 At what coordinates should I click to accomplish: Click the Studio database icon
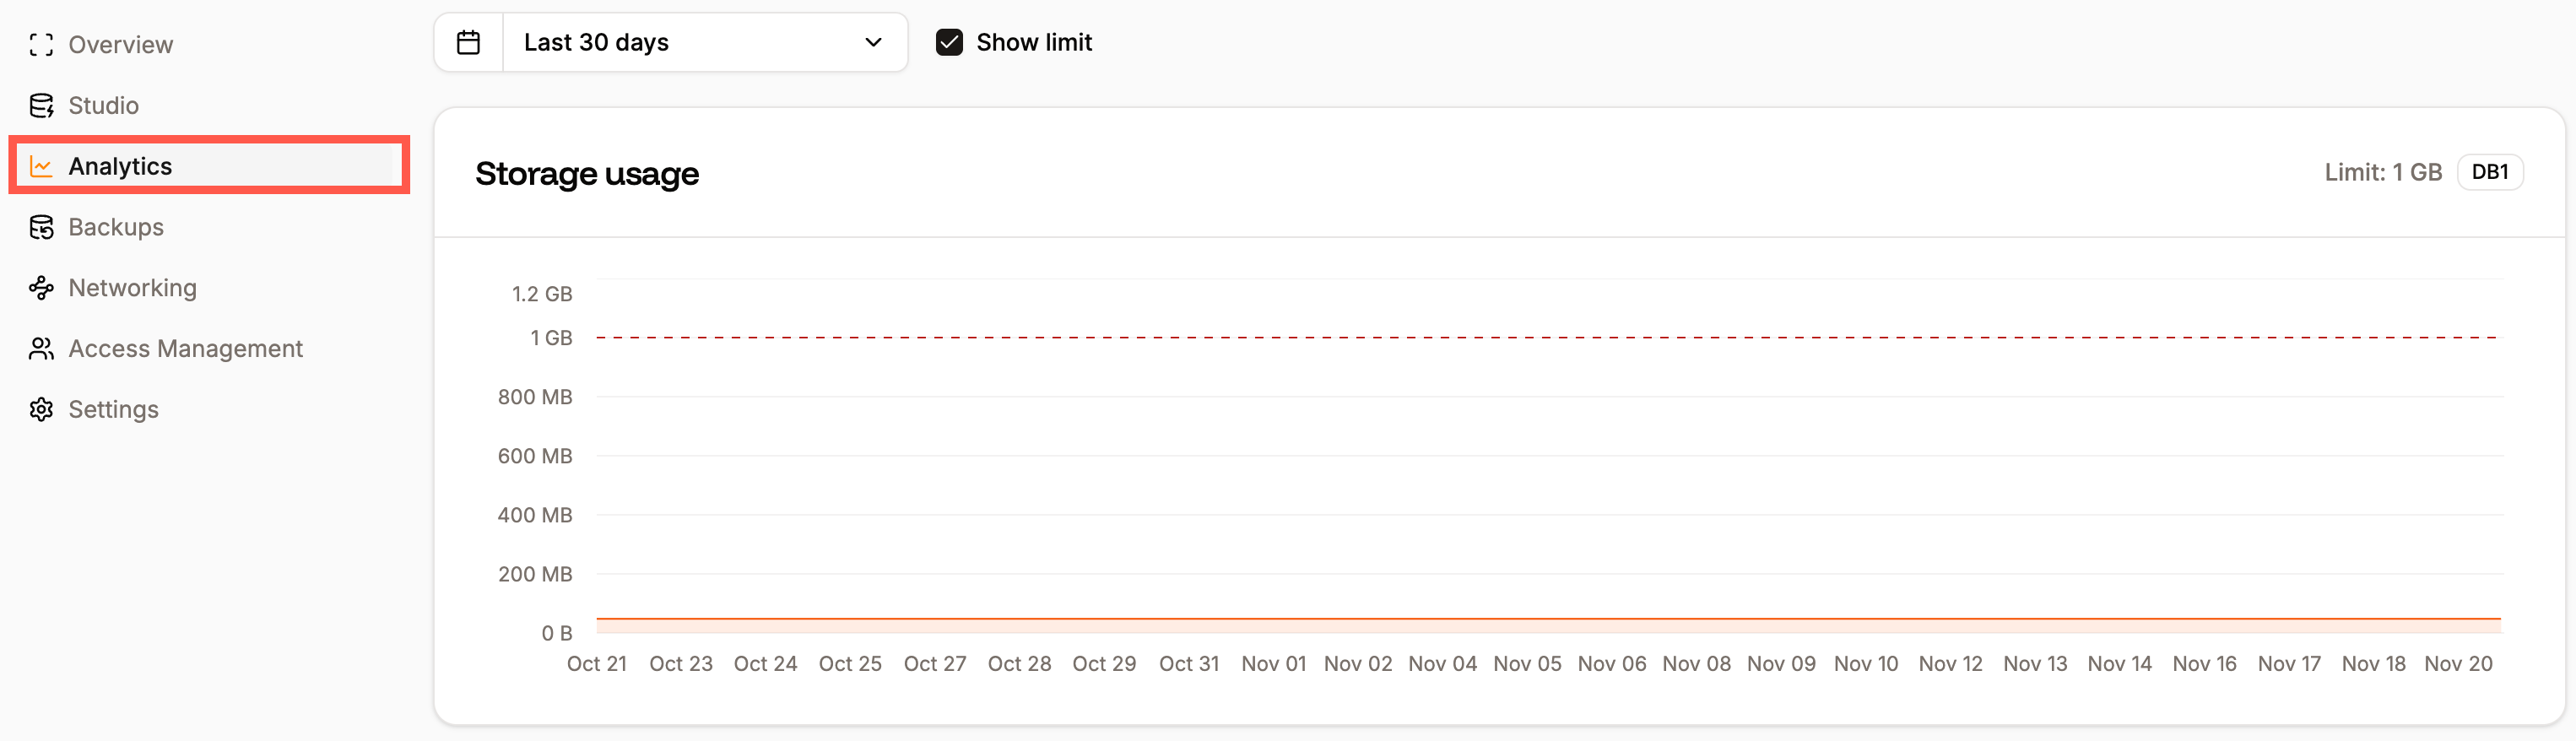pos(42,105)
